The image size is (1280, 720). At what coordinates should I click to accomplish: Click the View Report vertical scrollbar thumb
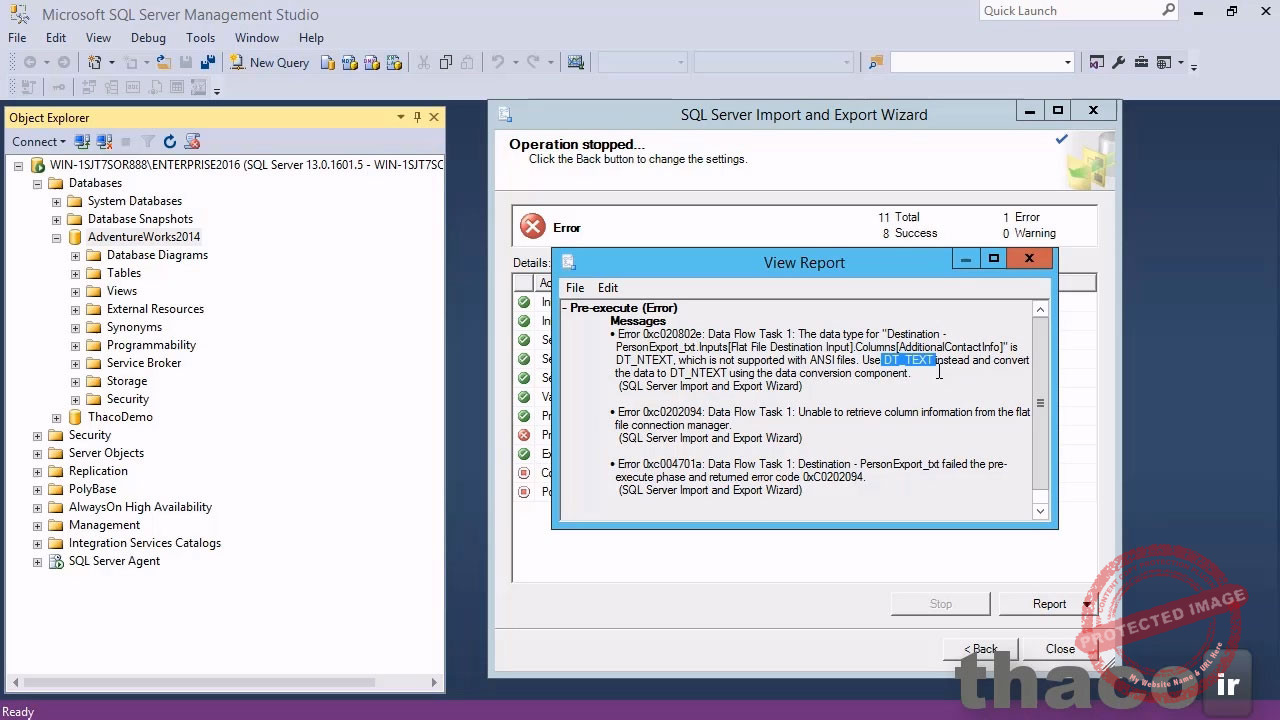click(x=1040, y=403)
